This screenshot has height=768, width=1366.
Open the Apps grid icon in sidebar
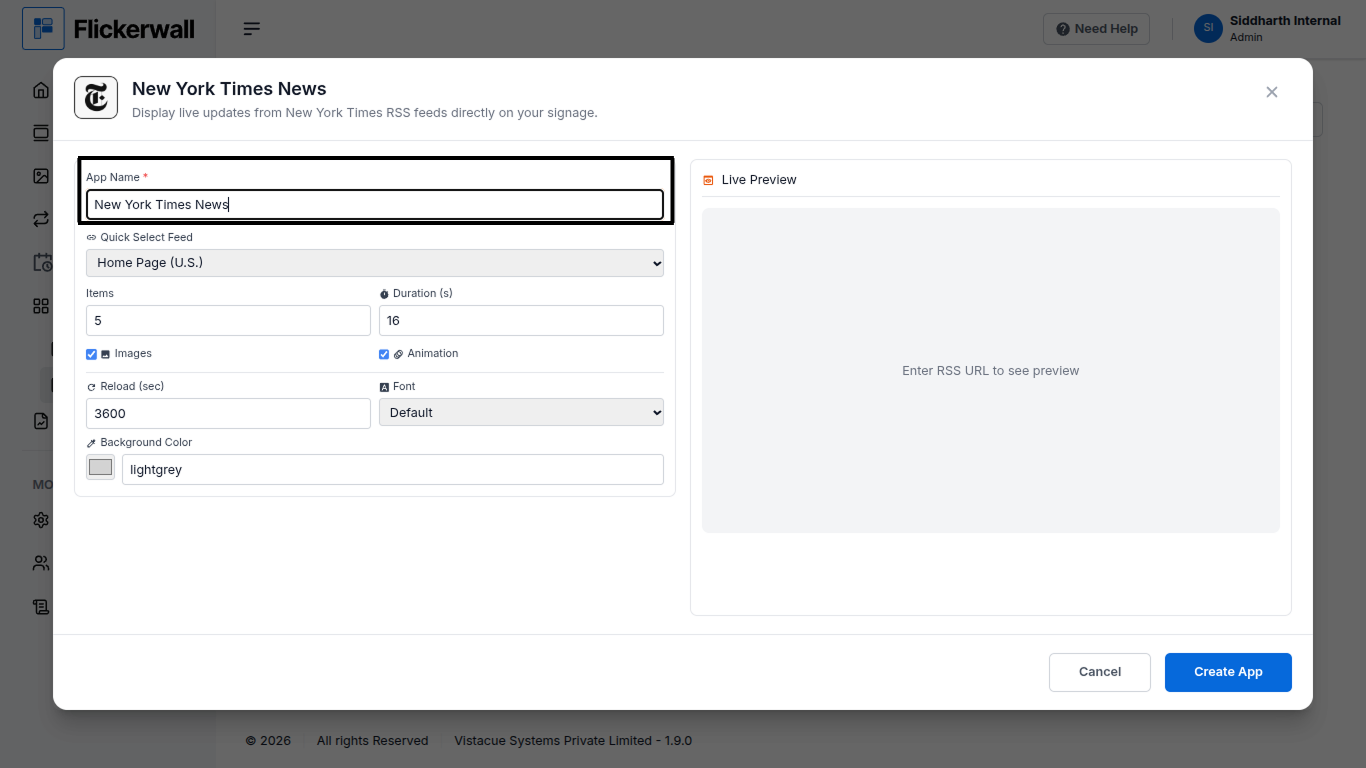(41, 306)
